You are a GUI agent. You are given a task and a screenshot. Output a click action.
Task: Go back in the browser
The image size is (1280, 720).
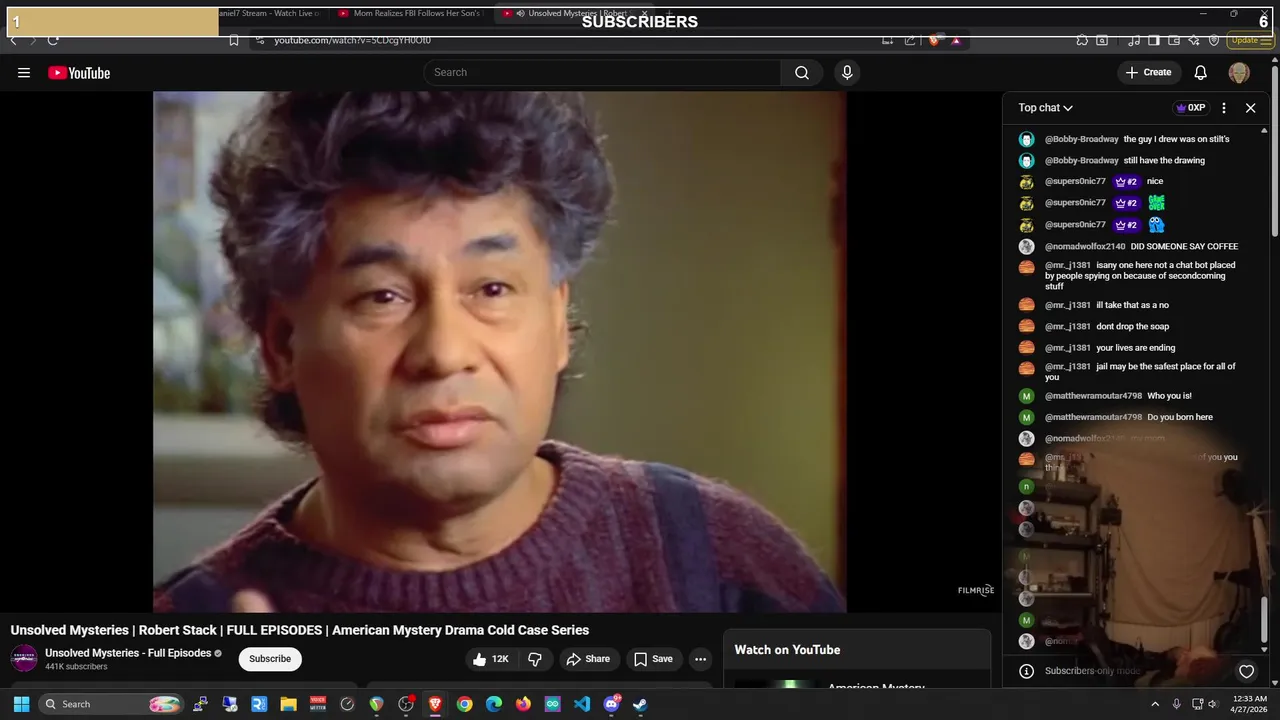coord(13,40)
